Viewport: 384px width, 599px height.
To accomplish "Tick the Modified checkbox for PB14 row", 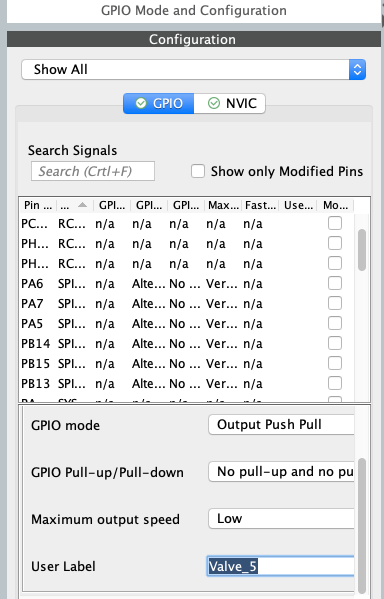I will pos(335,343).
